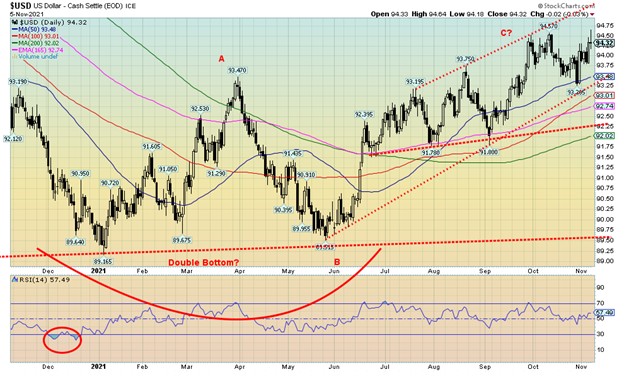Select the 'MA(100) 93.01' legend entry
The height and width of the screenshot is (372, 624).
pyautogui.click(x=35, y=37)
